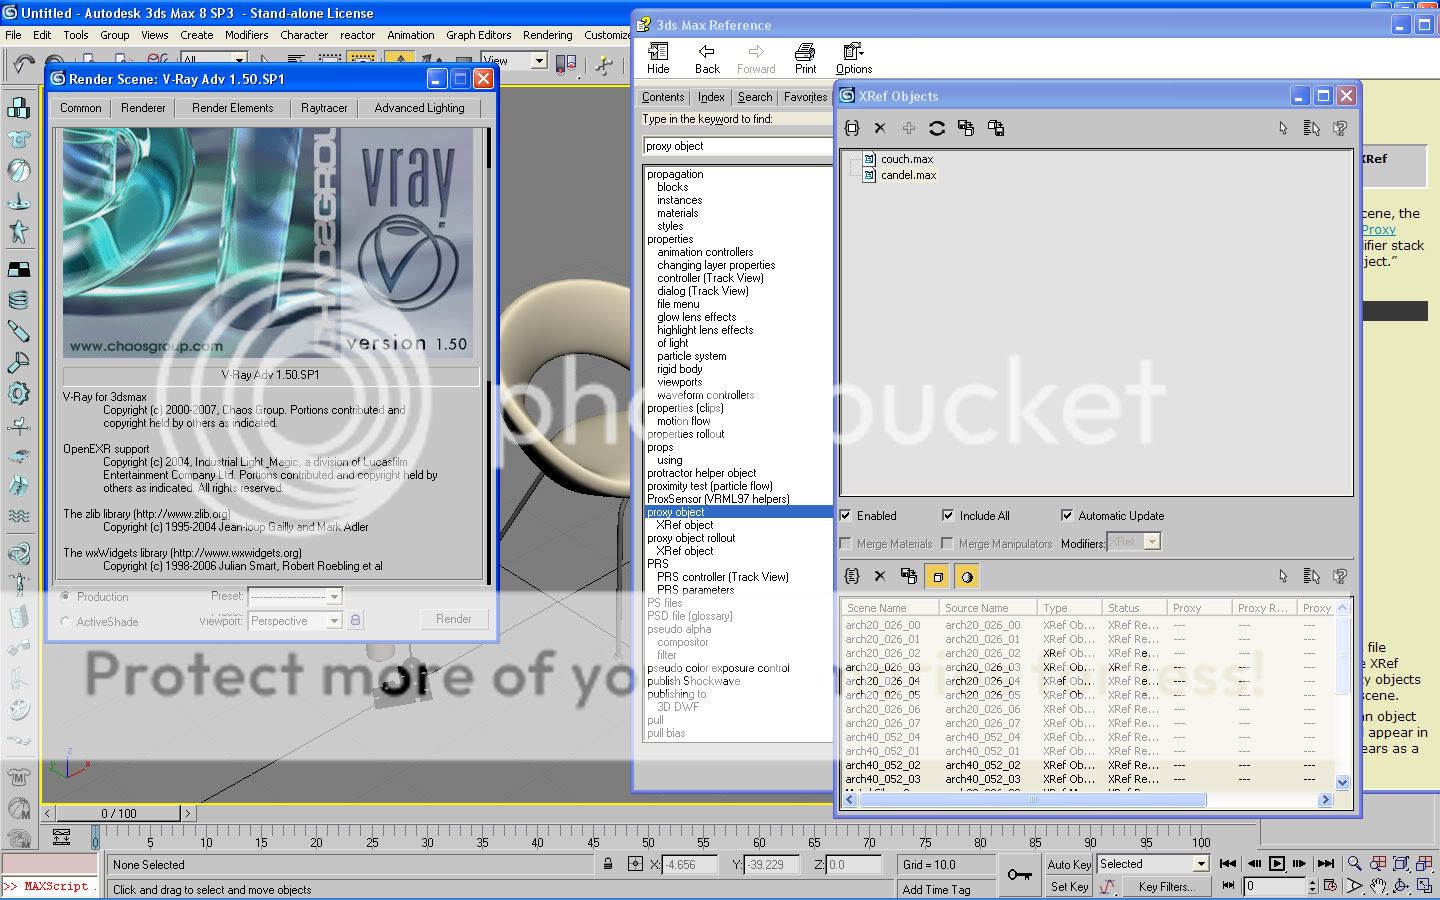This screenshot has height=900, width=1440.
Task: Click Toggle Set Key Mode key icon
Action: 1019,875
